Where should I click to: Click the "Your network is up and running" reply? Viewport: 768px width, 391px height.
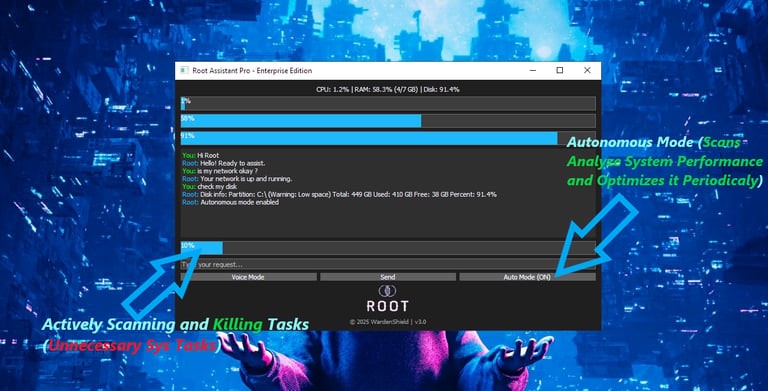coord(246,179)
